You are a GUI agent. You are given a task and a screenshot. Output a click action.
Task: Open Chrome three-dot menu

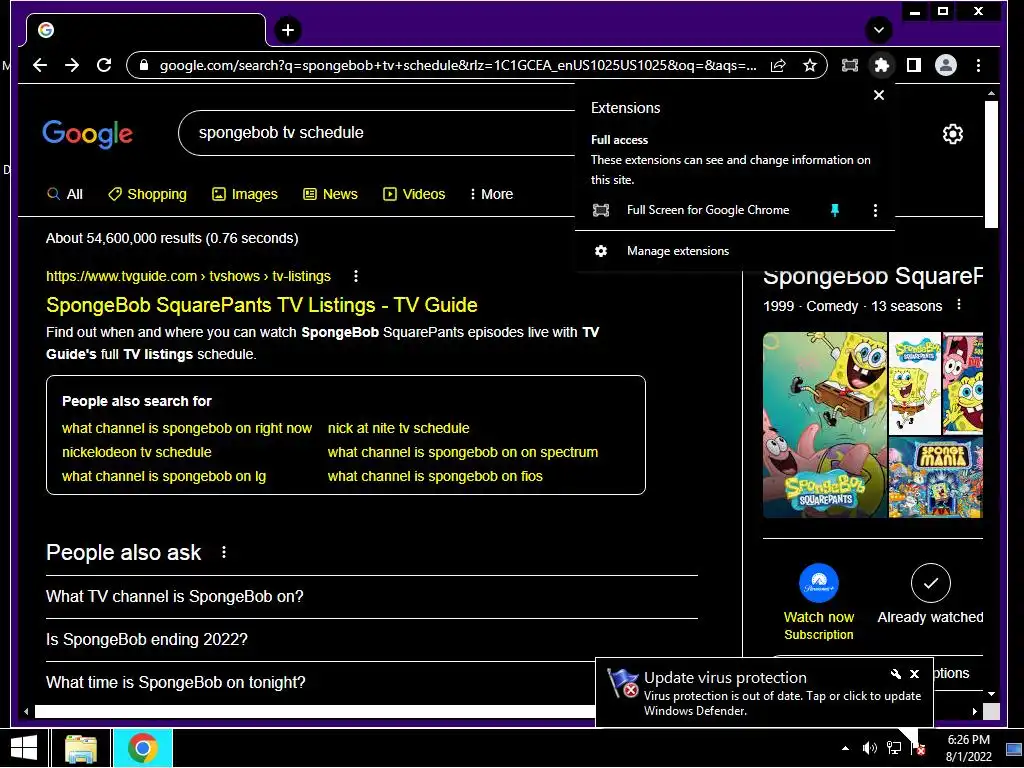point(978,65)
